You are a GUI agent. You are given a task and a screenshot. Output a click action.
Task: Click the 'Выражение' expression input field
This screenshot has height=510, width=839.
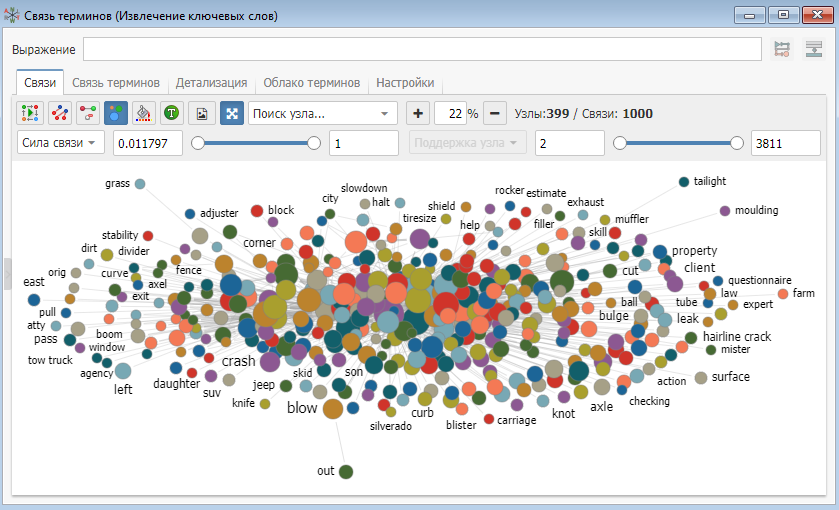(422, 49)
